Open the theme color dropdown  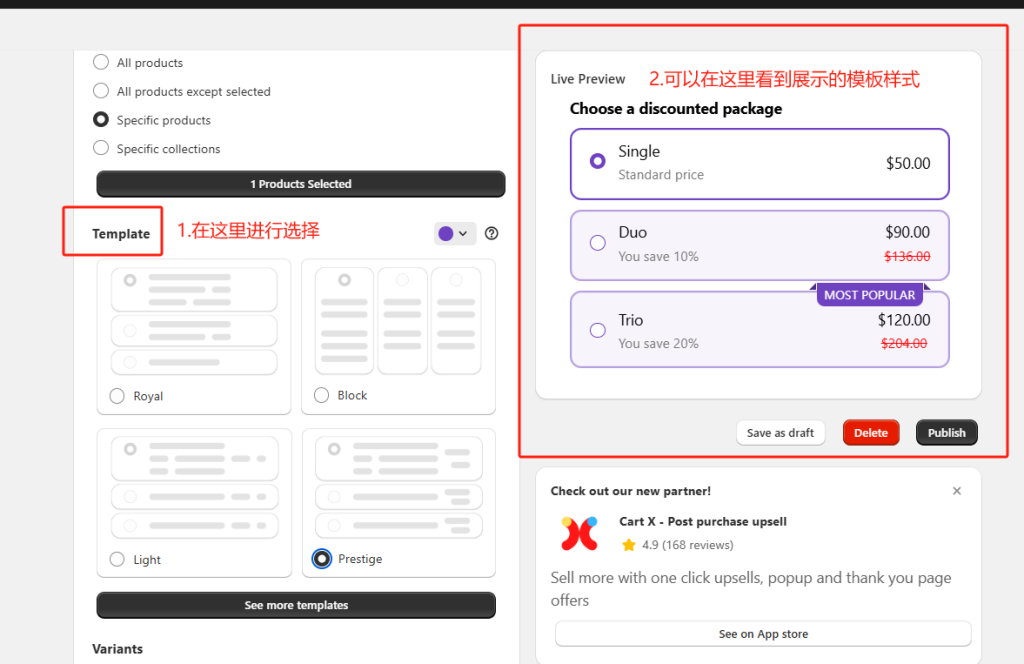click(464, 233)
